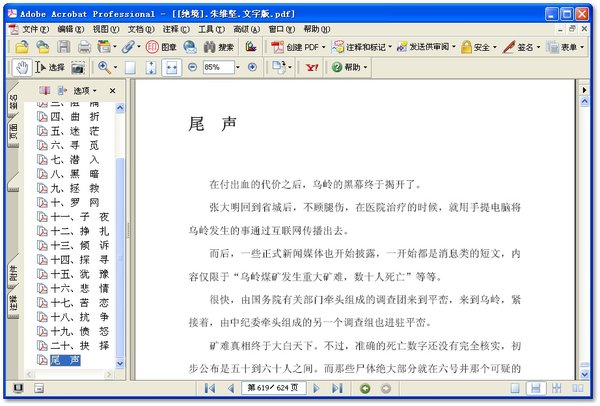Switch to continuous page layout
600x406 pixels.
pyautogui.click(x=536, y=389)
